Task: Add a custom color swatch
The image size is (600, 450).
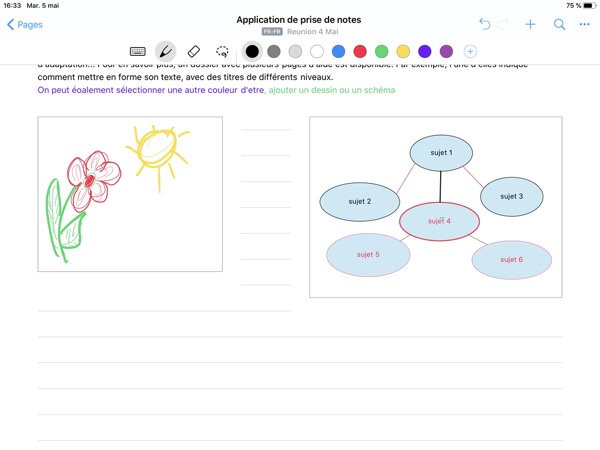Action: [470, 51]
